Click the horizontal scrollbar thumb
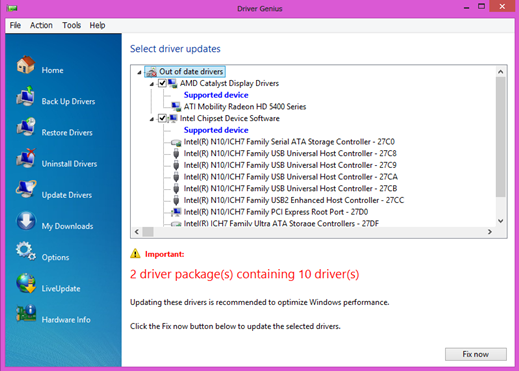Screen dimensions: 519x371 tap(148, 232)
